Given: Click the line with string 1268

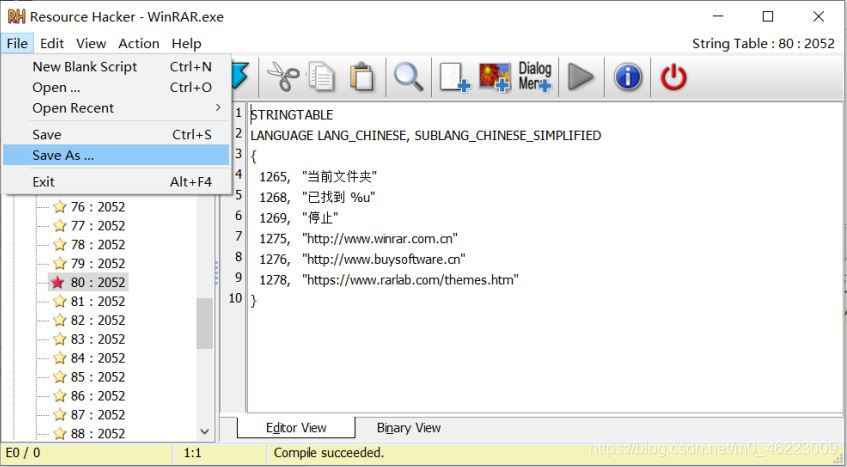Looking at the screenshot, I should point(317,197).
